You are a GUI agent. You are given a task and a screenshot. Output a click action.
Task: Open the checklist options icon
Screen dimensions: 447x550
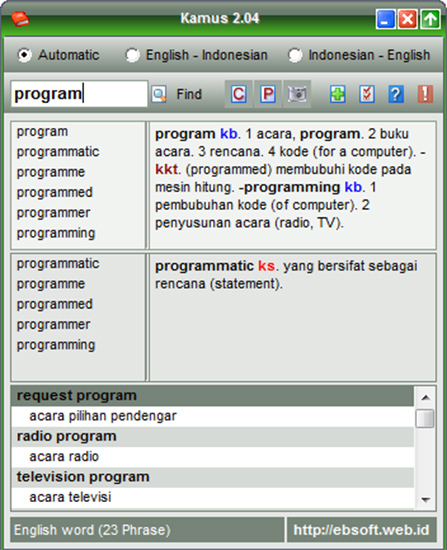coord(367,94)
